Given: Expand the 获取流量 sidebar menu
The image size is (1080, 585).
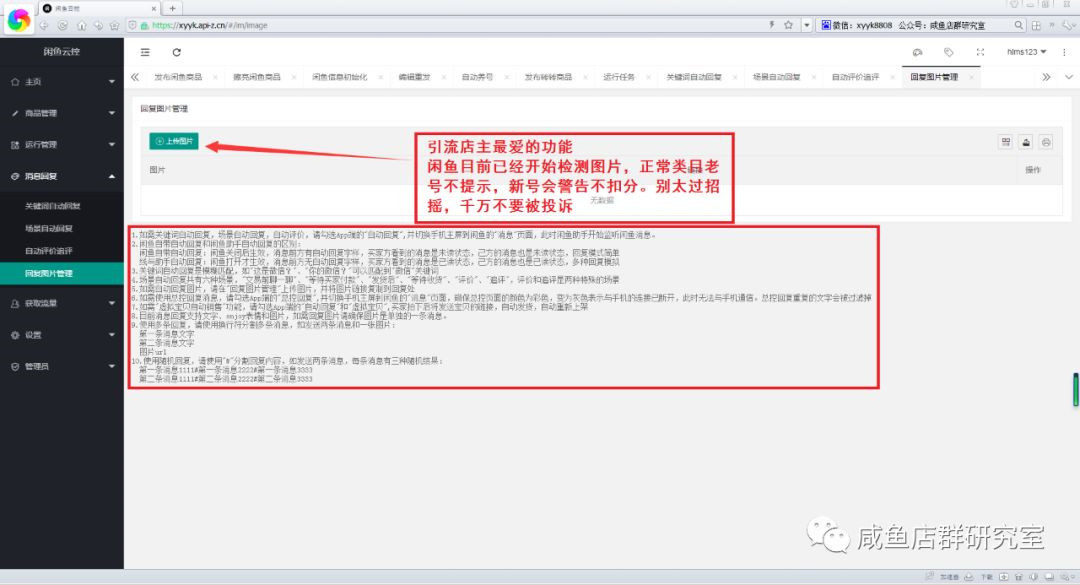Looking at the screenshot, I should pos(62,303).
